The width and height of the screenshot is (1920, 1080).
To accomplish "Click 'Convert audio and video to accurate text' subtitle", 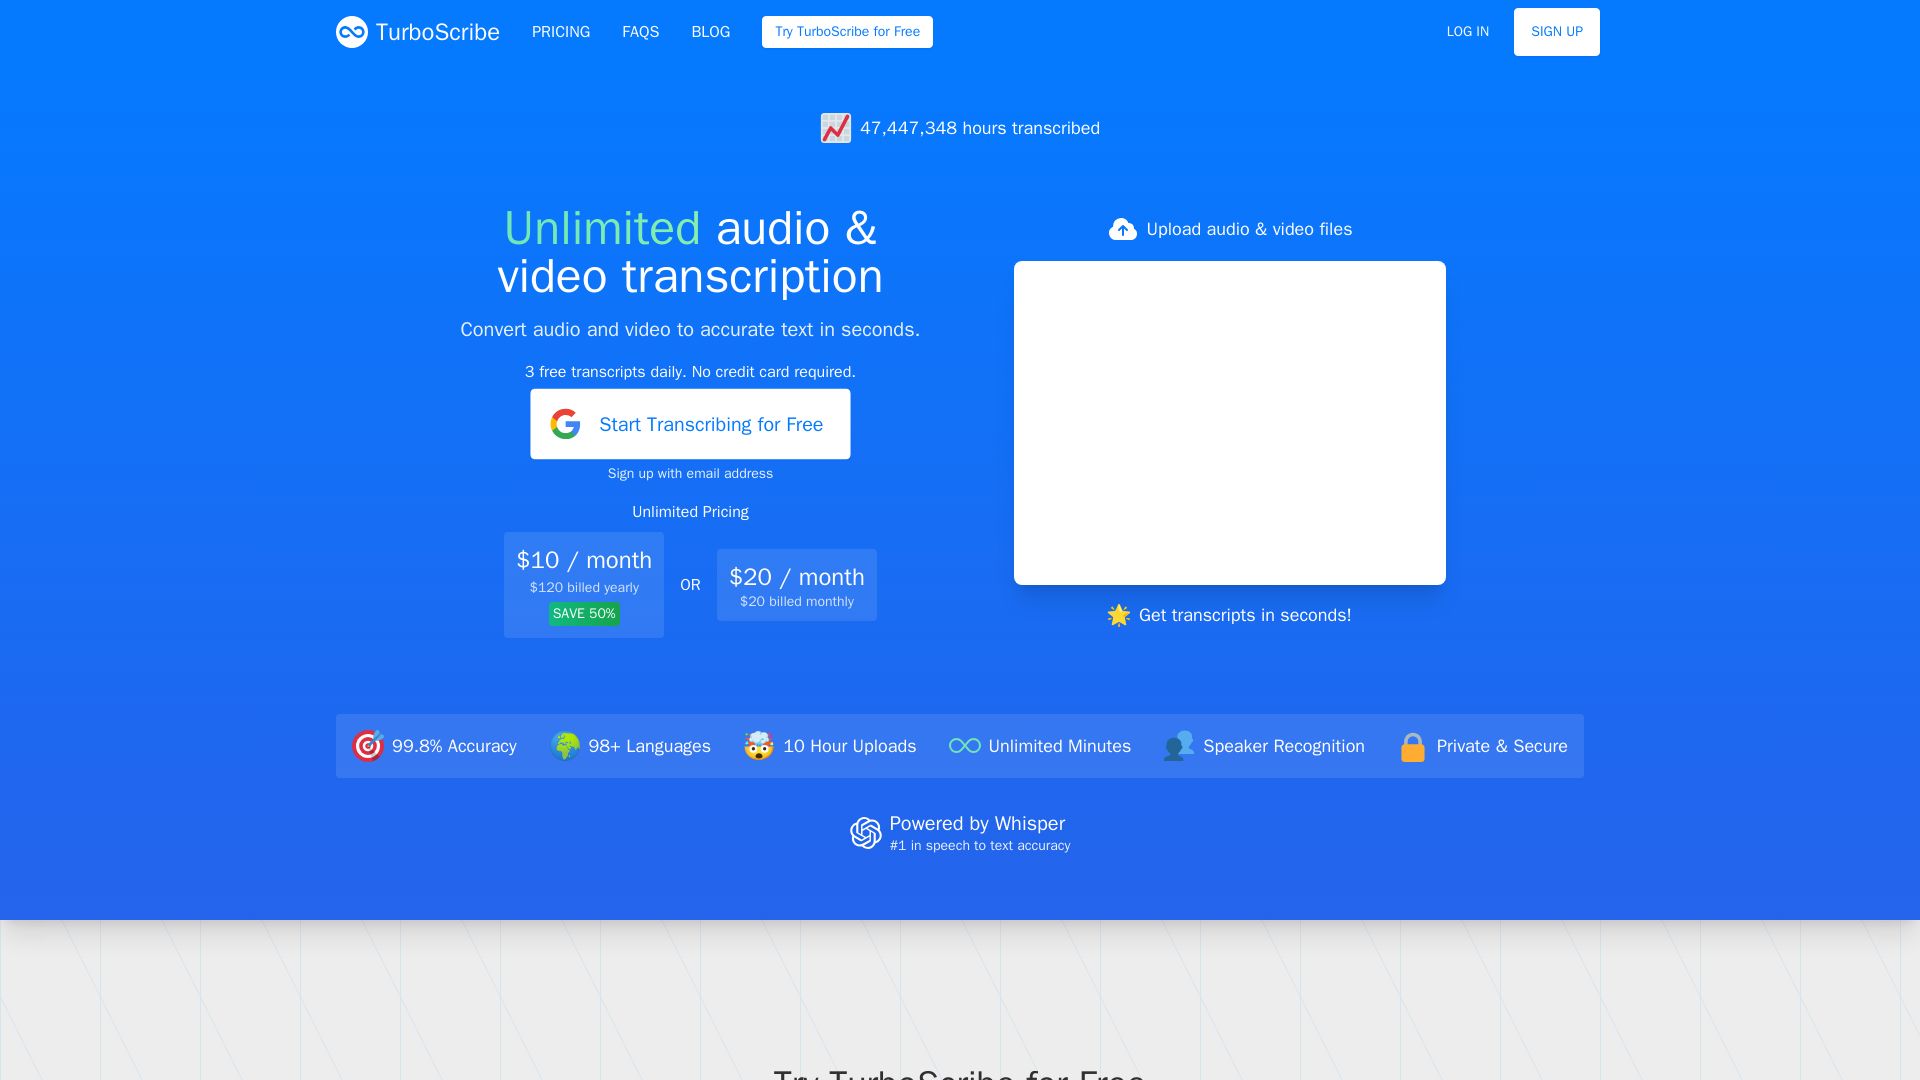I will pos(690,330).
